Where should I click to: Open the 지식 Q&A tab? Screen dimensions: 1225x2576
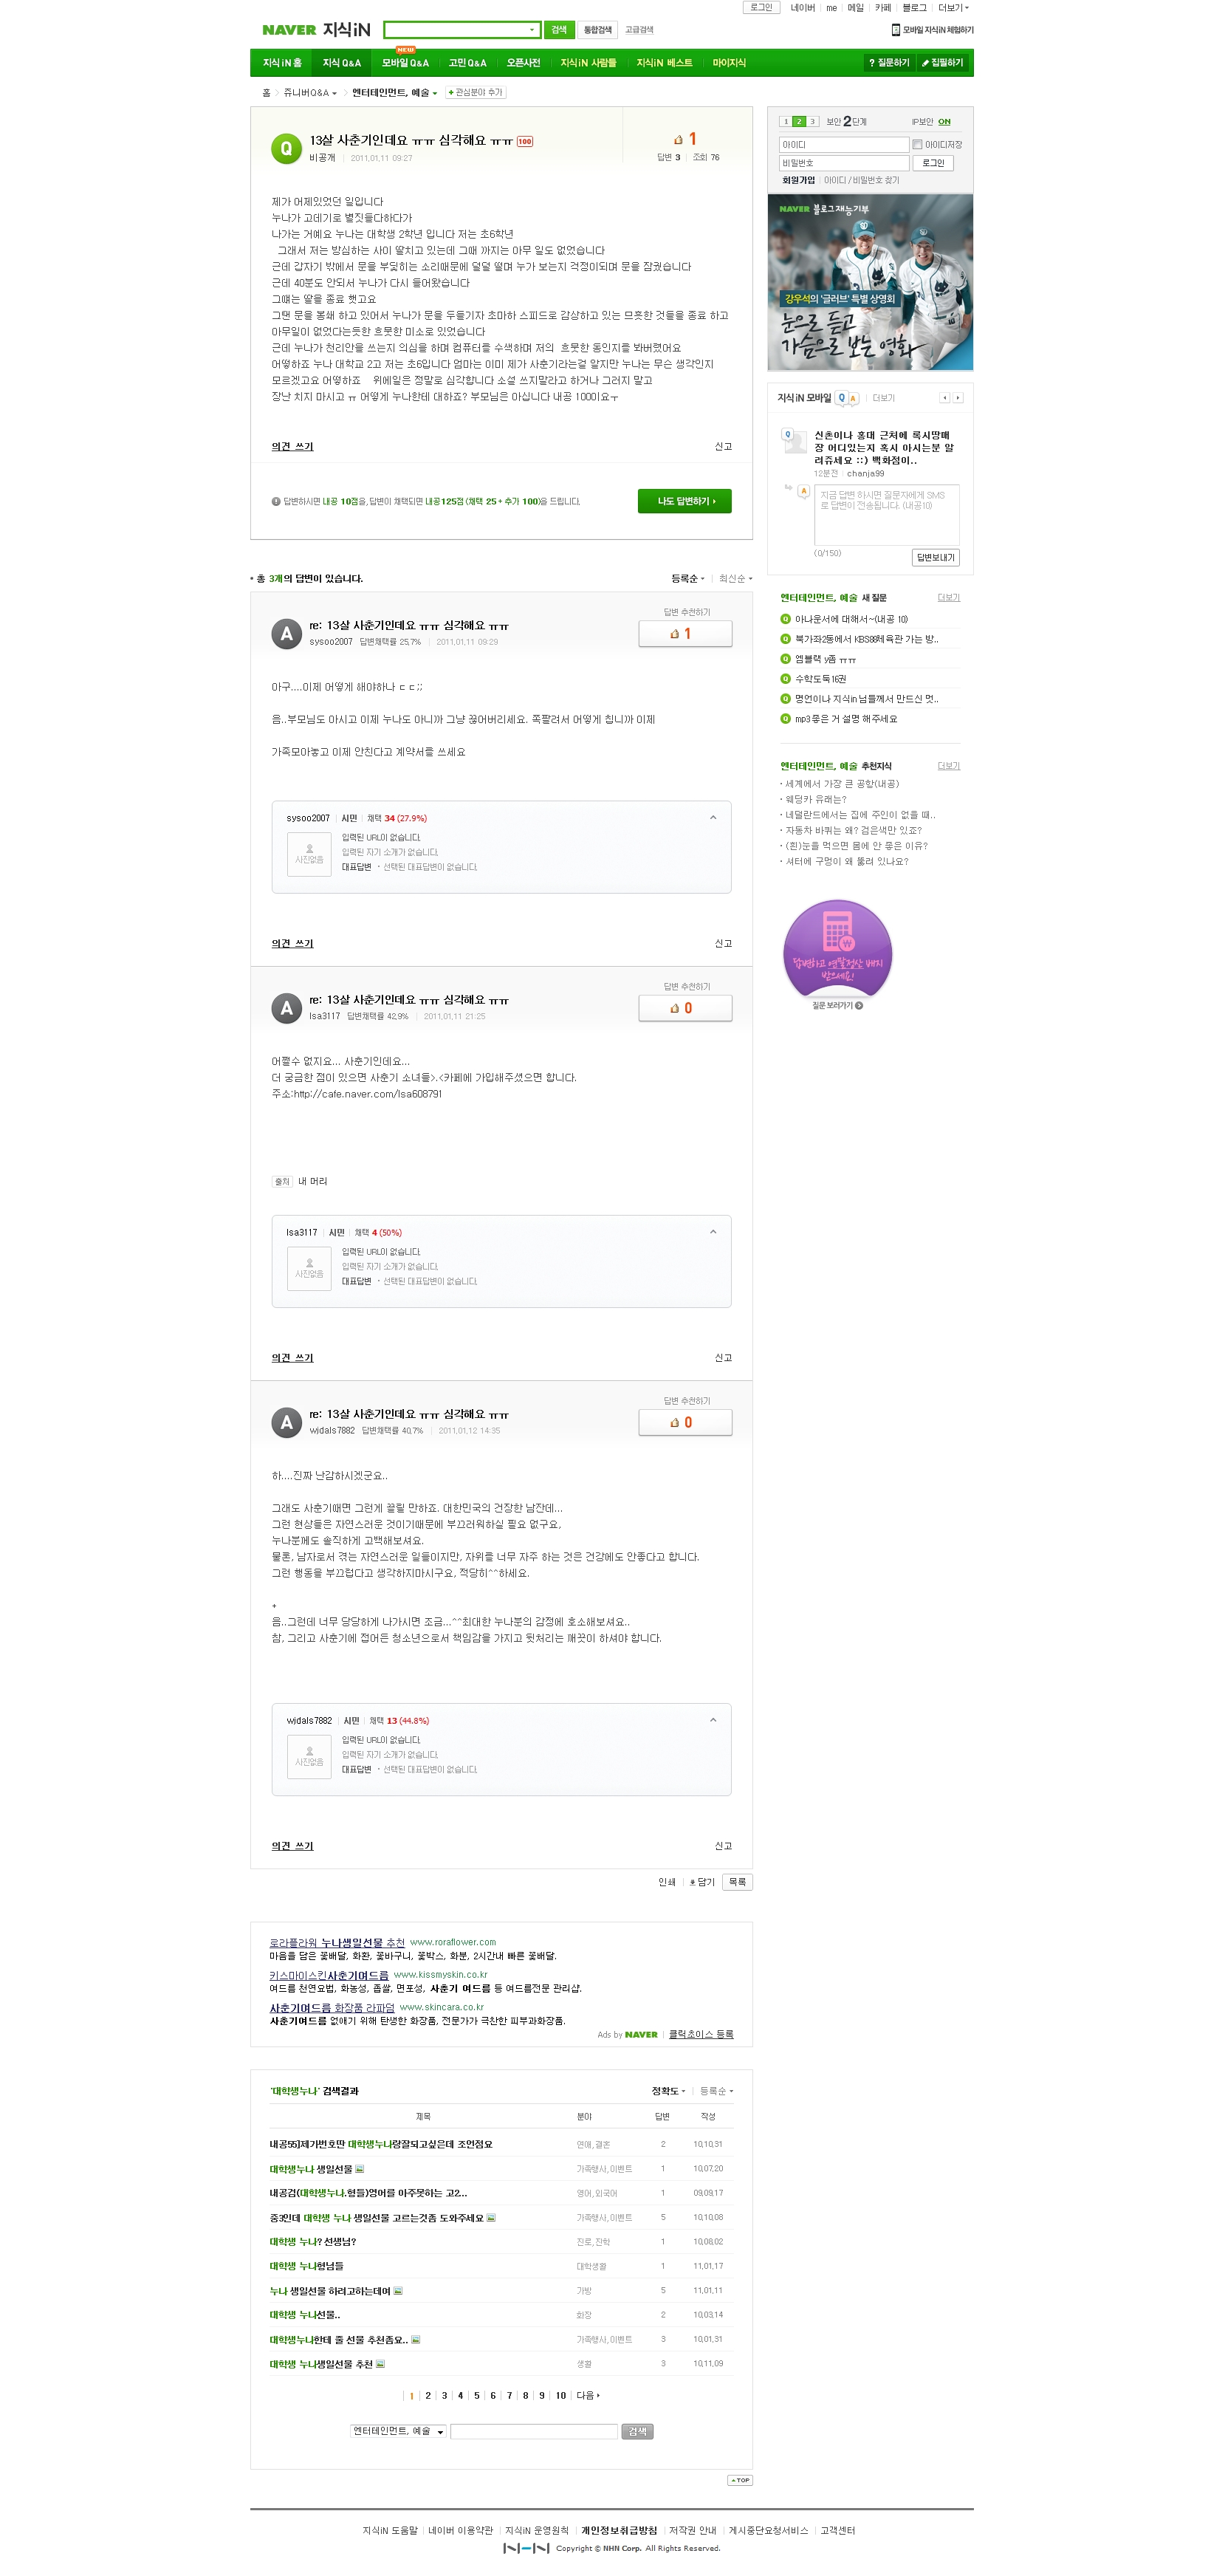[x=341, y=63]
